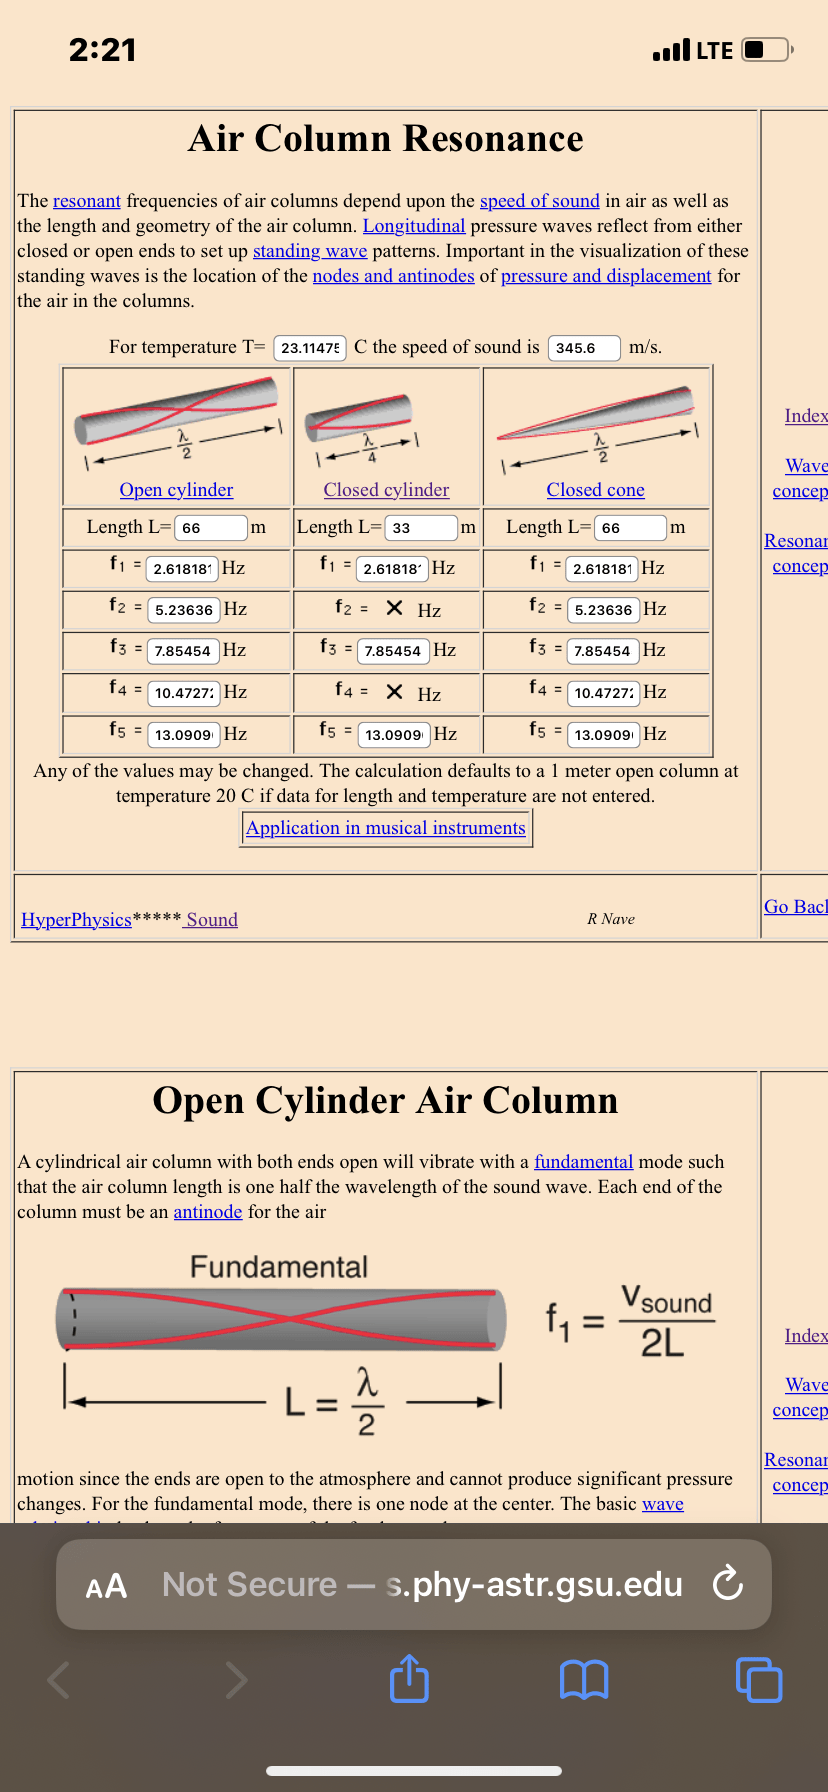Open the "fundamental" link in Open Cylinder section
Viewport: 828px width, 1792px height.
tap(584, 1162)
